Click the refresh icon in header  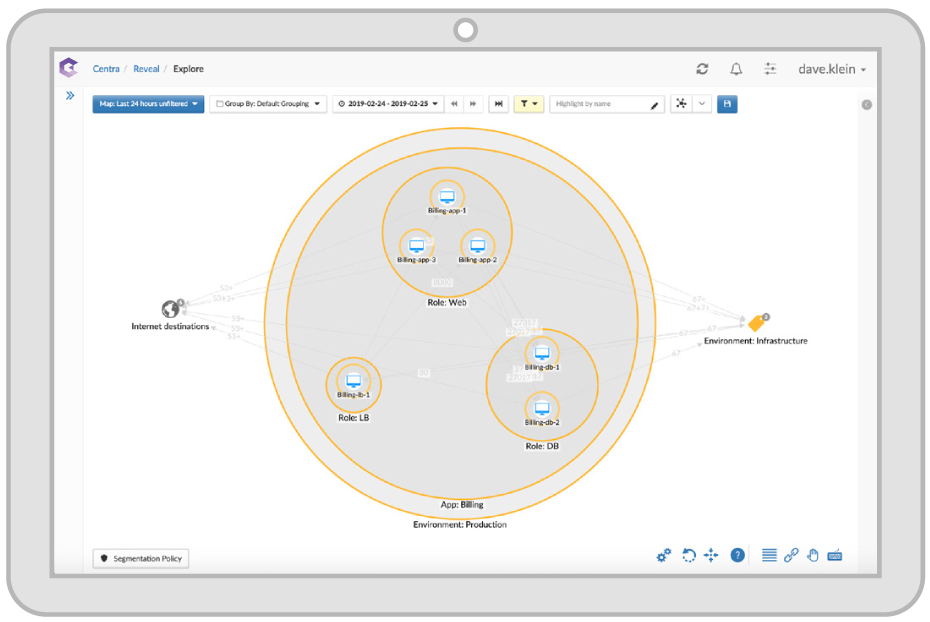pyautogui.click(x=702, y=69)
